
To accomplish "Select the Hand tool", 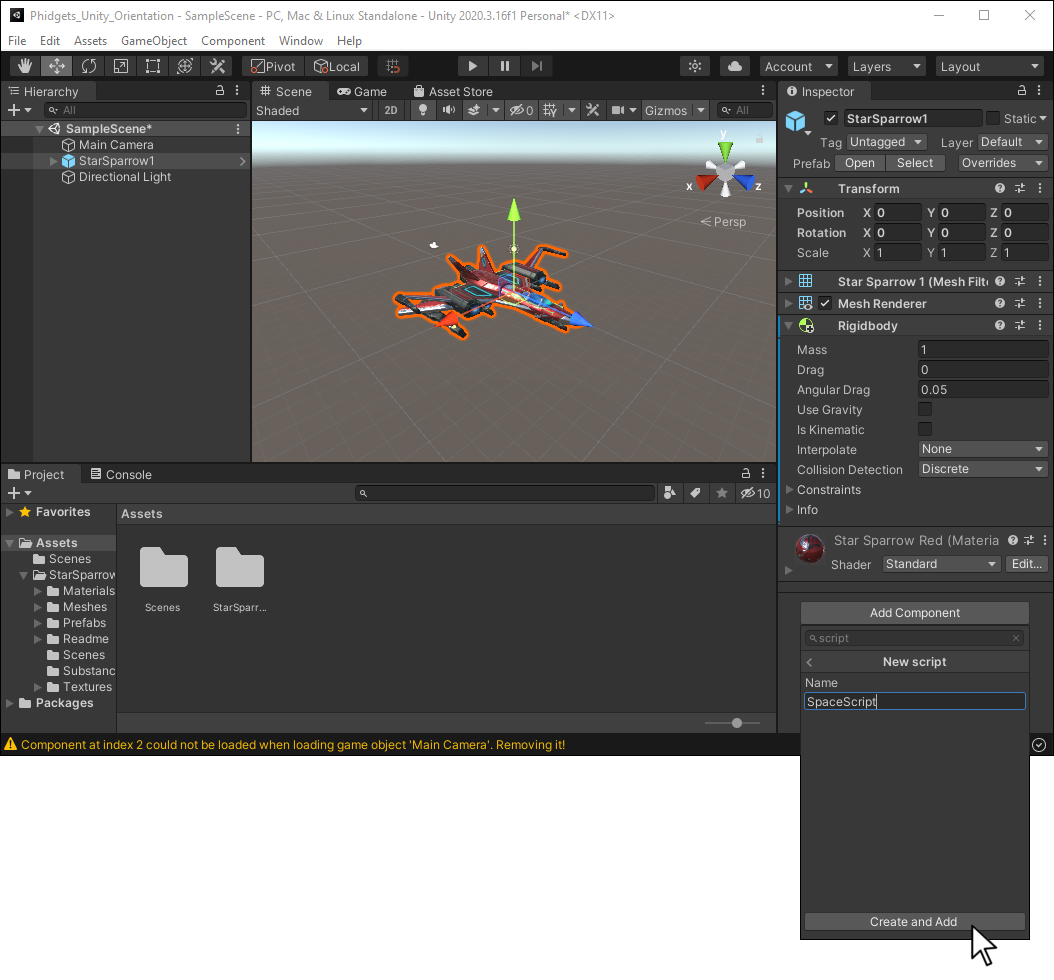I will [25, 66].
